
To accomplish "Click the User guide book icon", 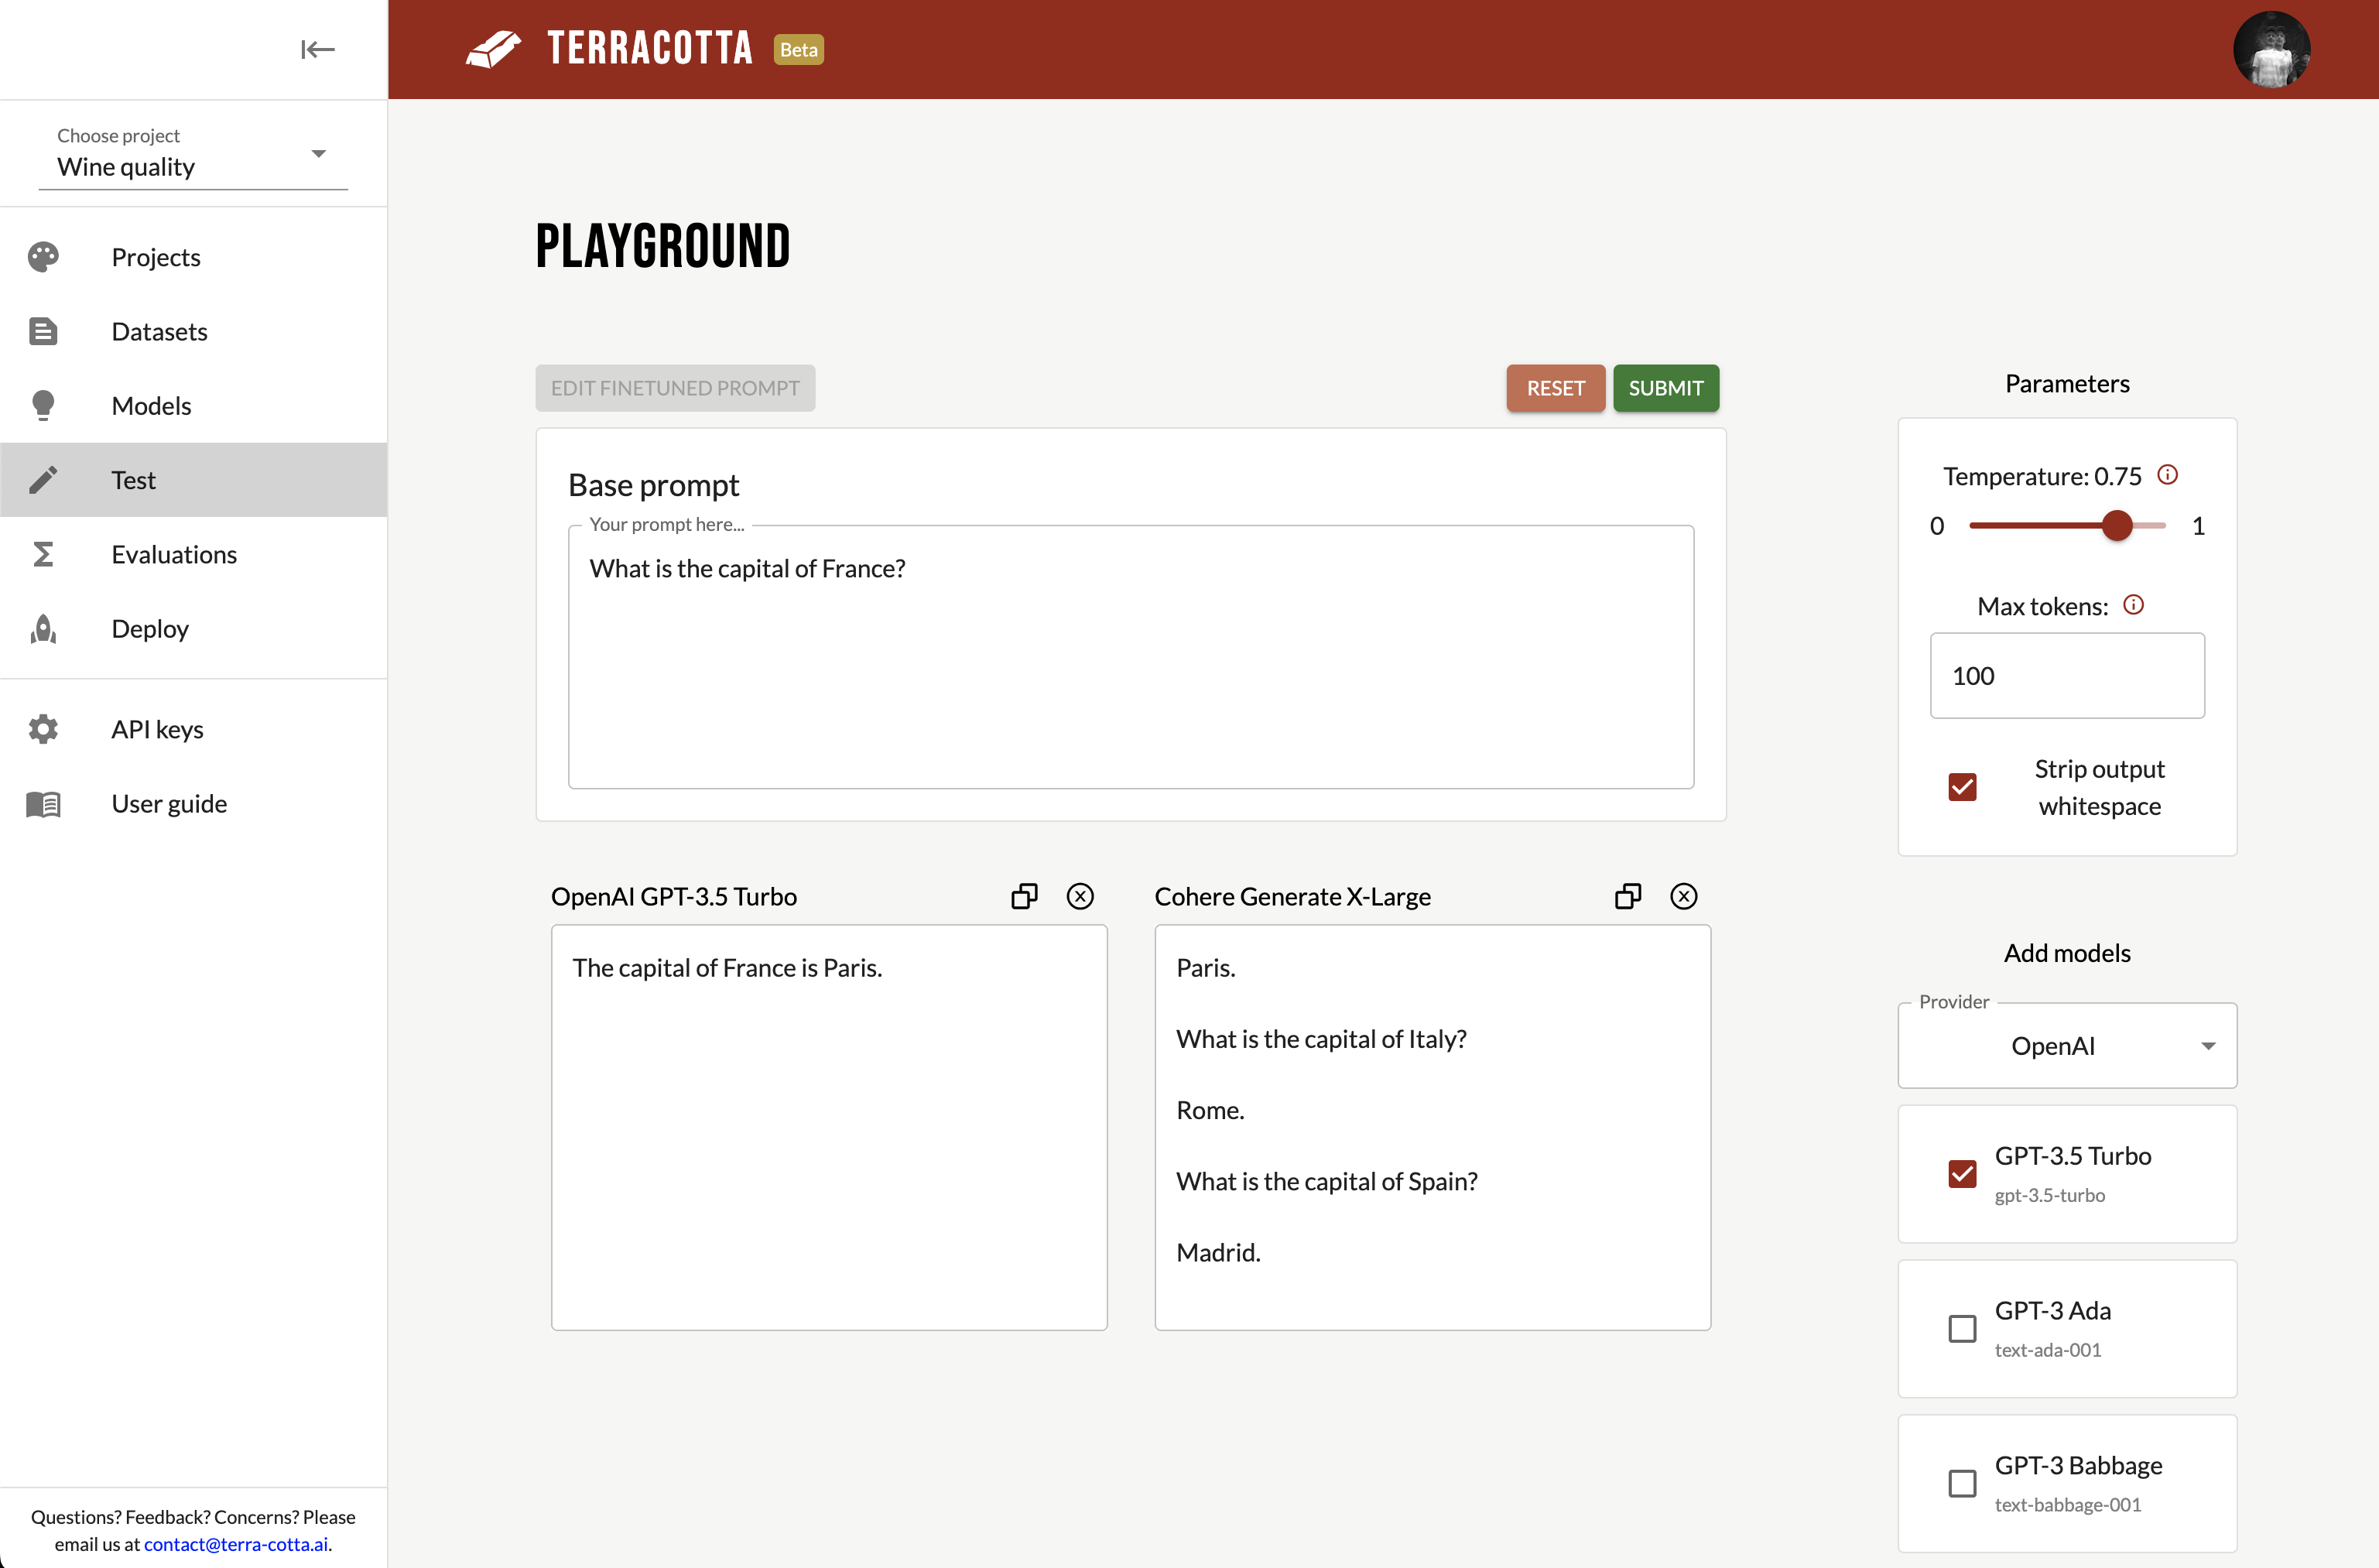I will point(43,804).
